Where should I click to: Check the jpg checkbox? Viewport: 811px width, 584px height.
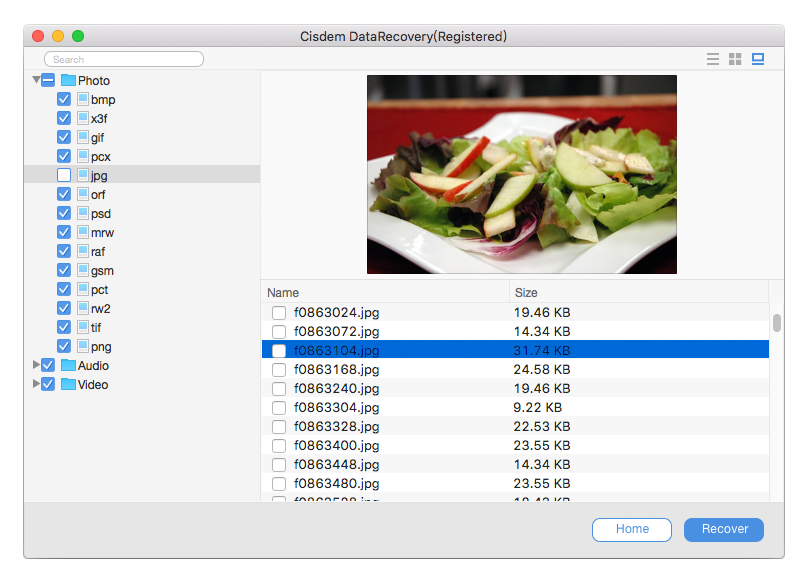[x=64, y=175]
